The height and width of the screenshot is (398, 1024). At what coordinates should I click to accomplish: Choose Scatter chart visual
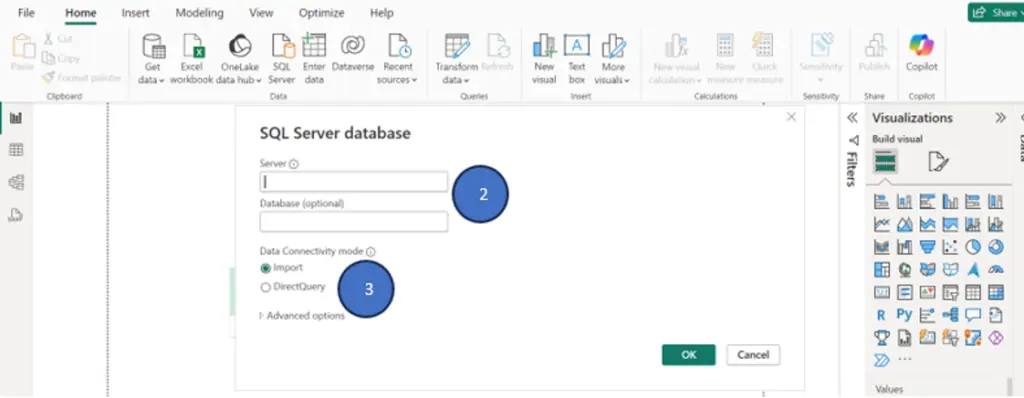(x=950, y=247)
